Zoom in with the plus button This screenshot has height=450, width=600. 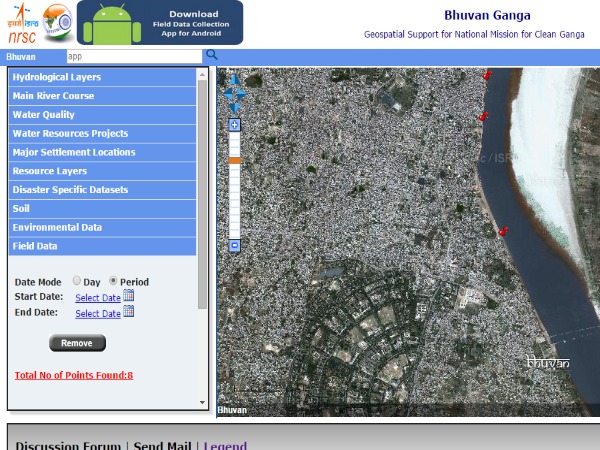pos(235,125)
